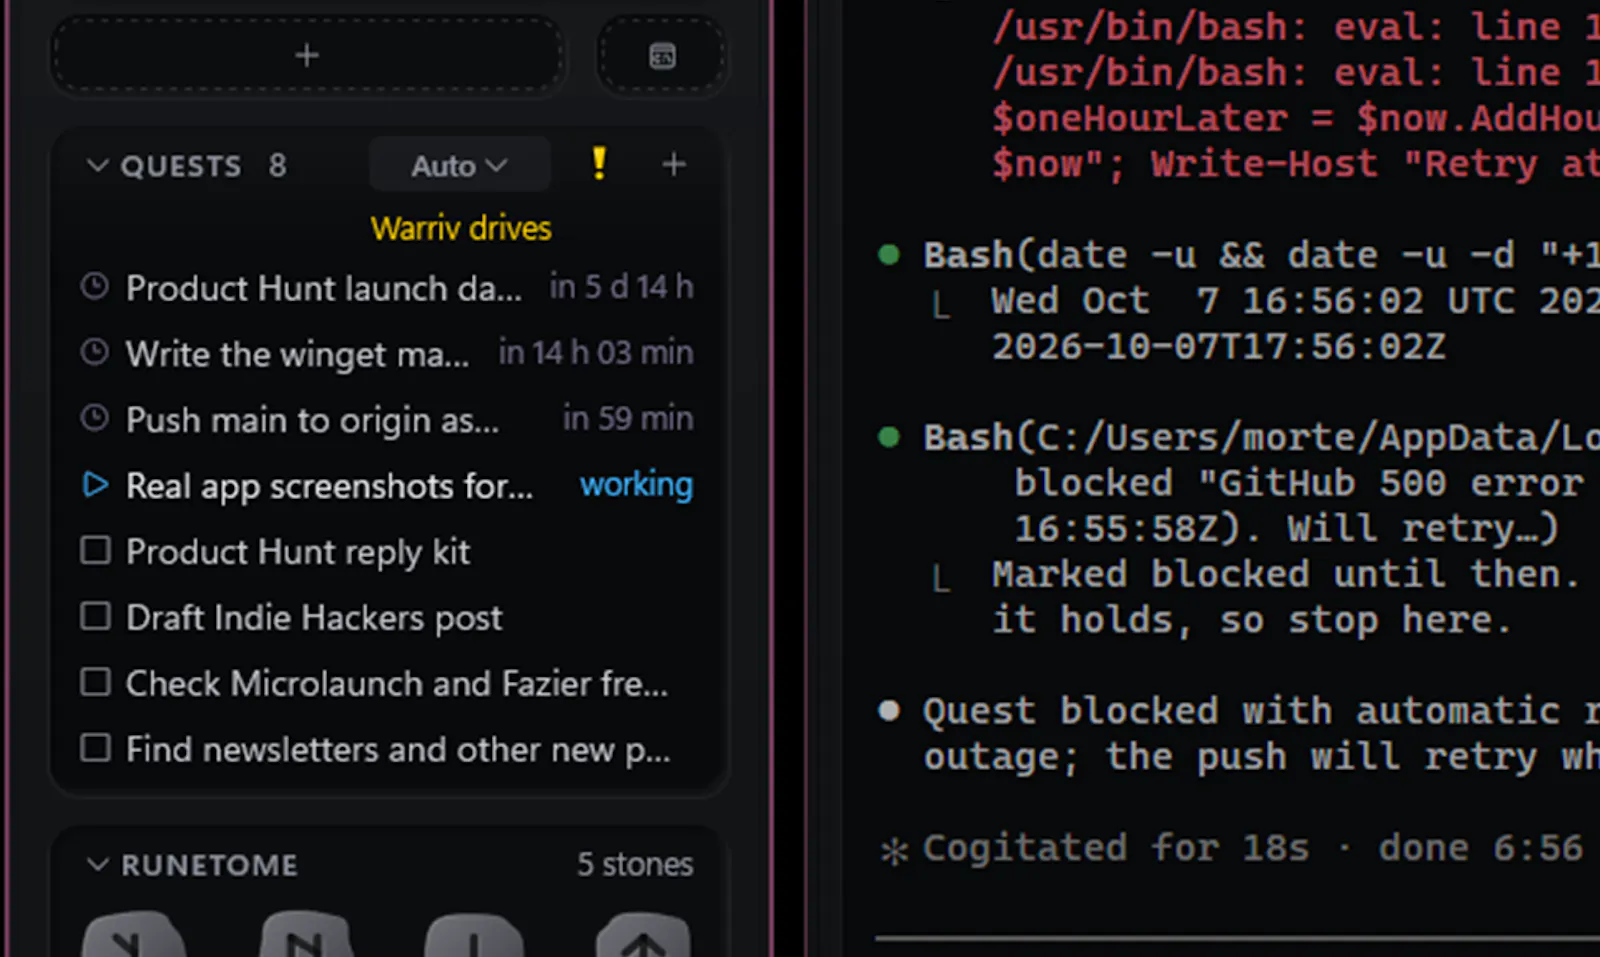Screen dimensions: 1600x957
Task: Open the Push main to origin quest
Action: tap(312, 420)
